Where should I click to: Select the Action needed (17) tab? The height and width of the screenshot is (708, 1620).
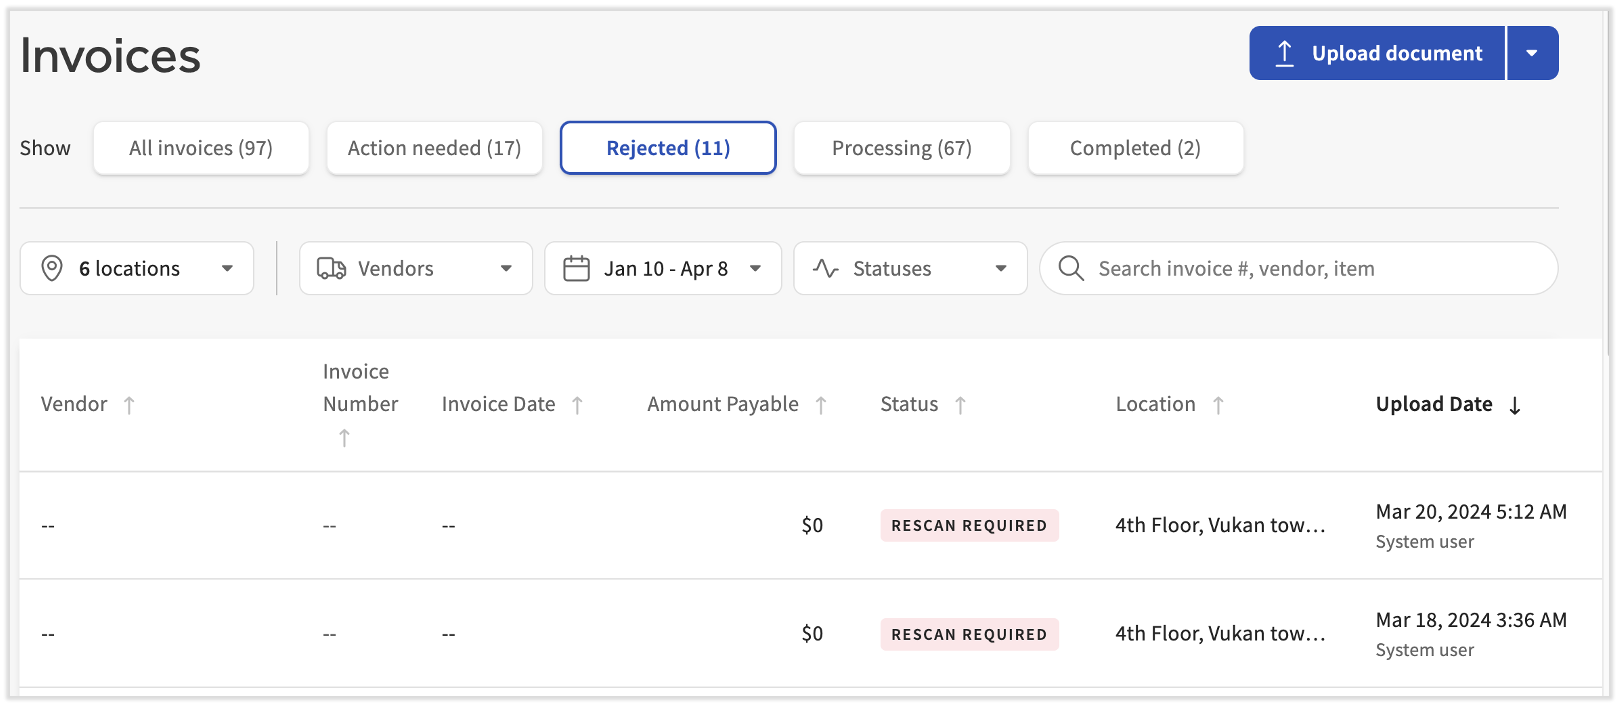(x=434, y=148)
